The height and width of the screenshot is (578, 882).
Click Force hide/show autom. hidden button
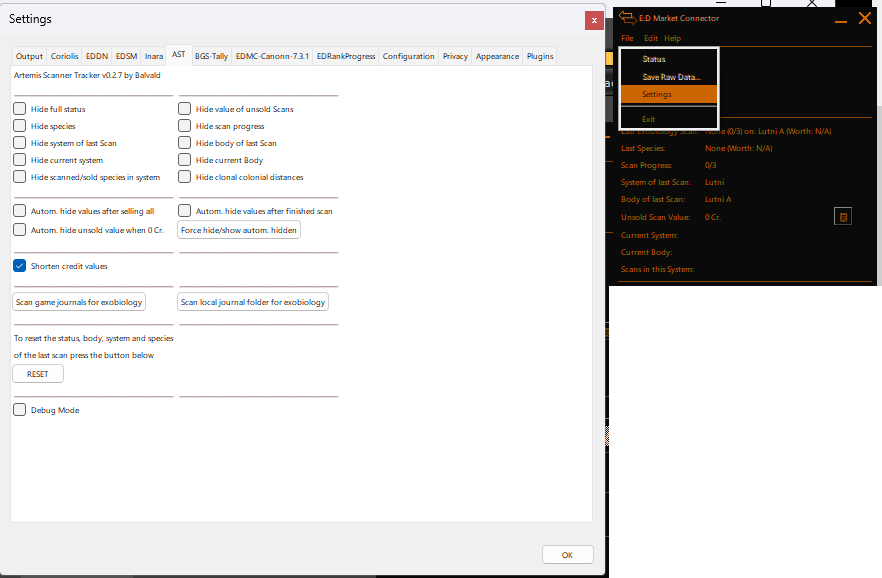click(x=238, y=230)
